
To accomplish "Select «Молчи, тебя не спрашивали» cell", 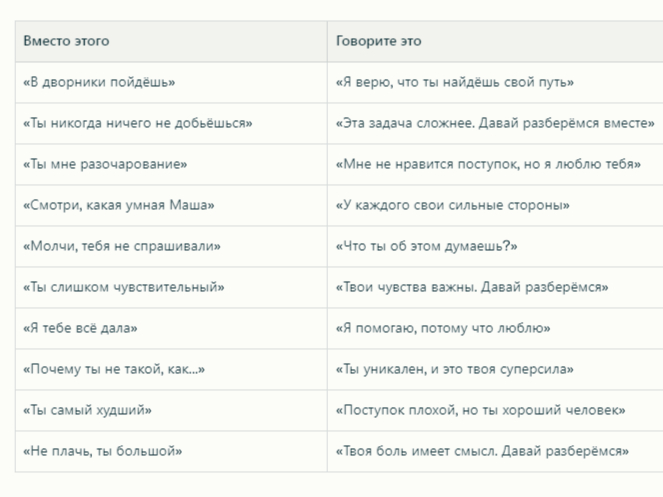I will coord(121,246).
